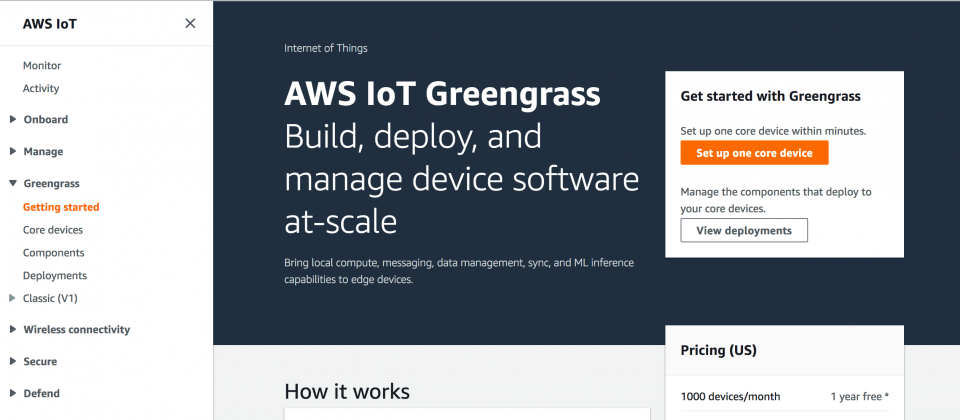Click the How it works heading

tap(347, 391)
